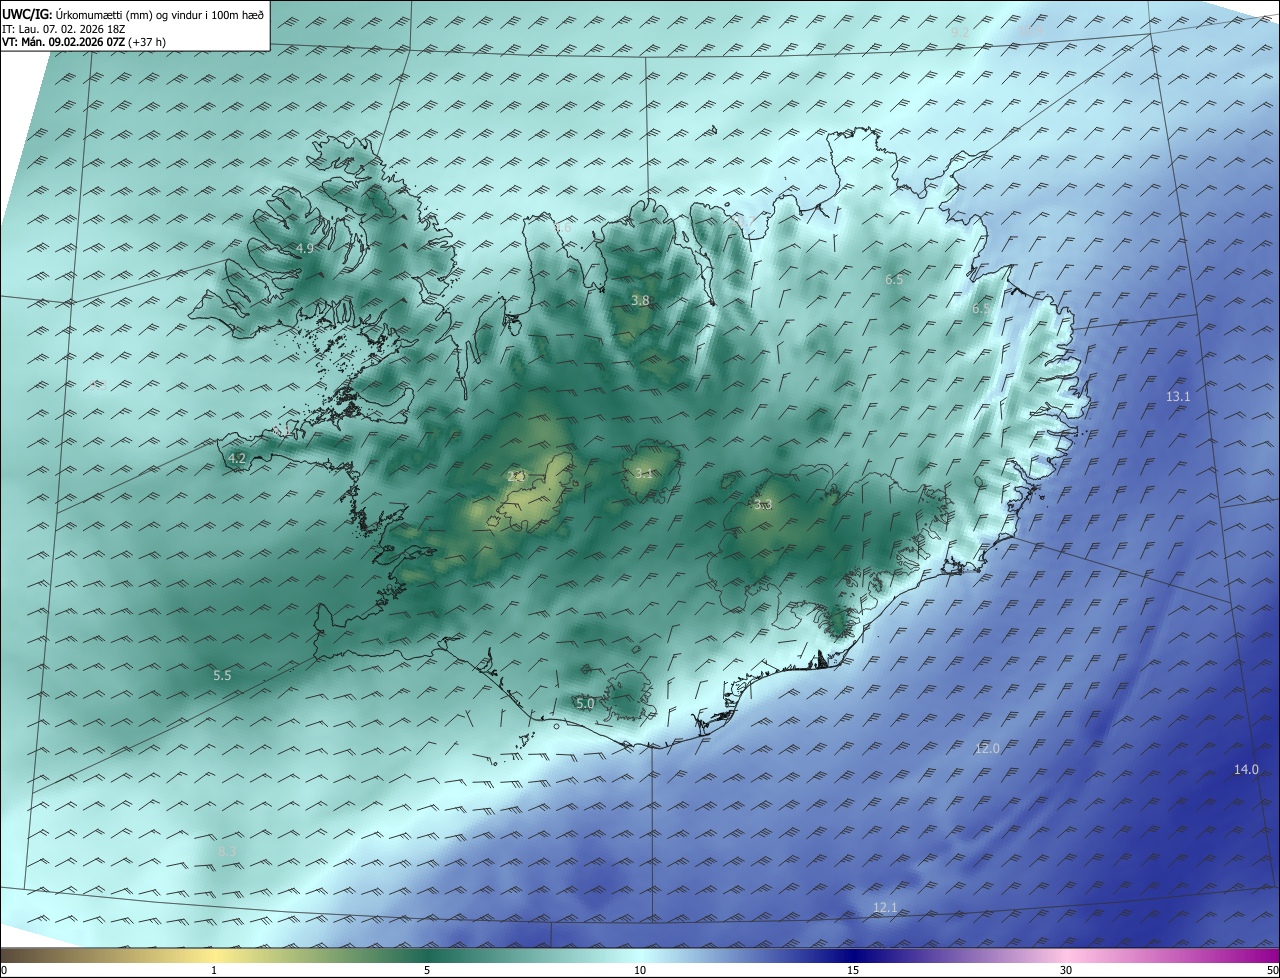This screenshot has height=978, width=1280.
Task: Click the dark navy color-scale band above tick 15
Action: pyautogui.click(x=853, y=955)
